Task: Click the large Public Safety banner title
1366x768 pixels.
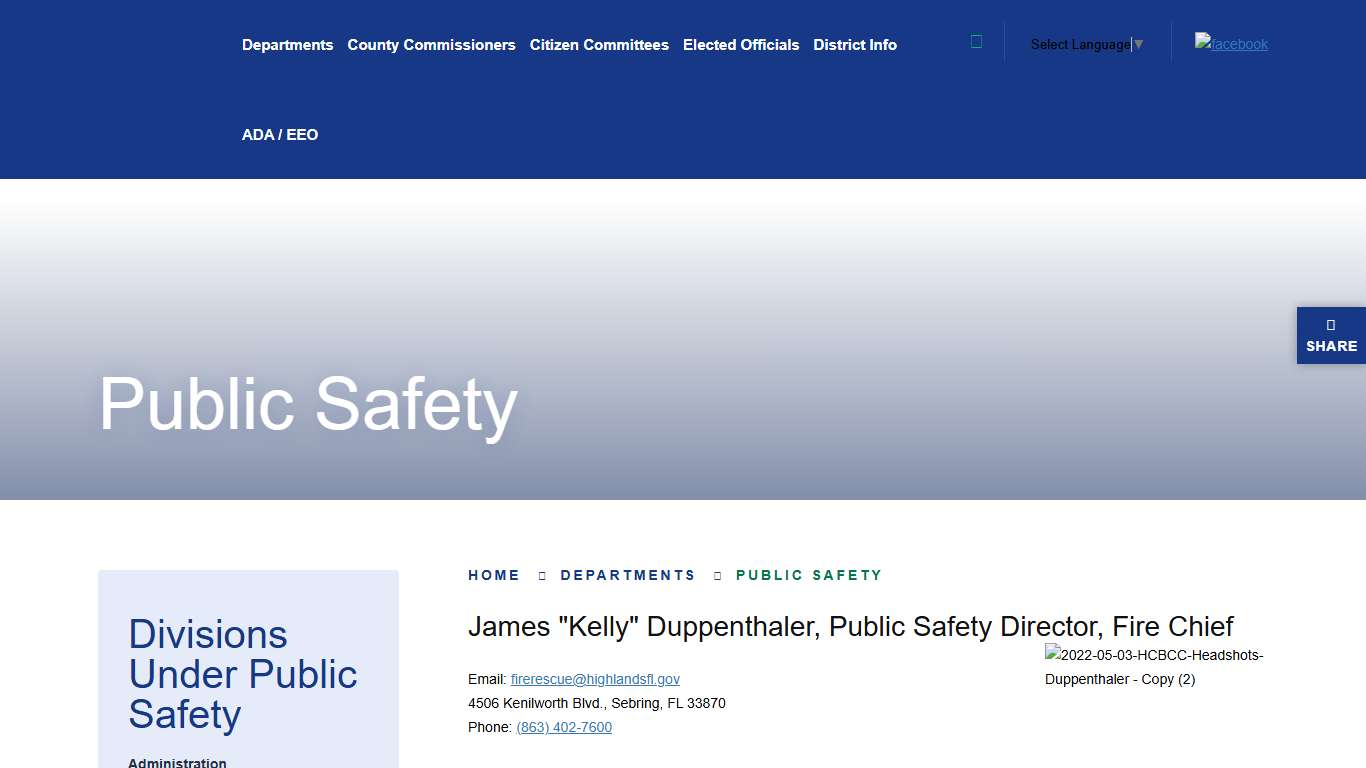Action: pyautogui.click(x=308, y=404)
